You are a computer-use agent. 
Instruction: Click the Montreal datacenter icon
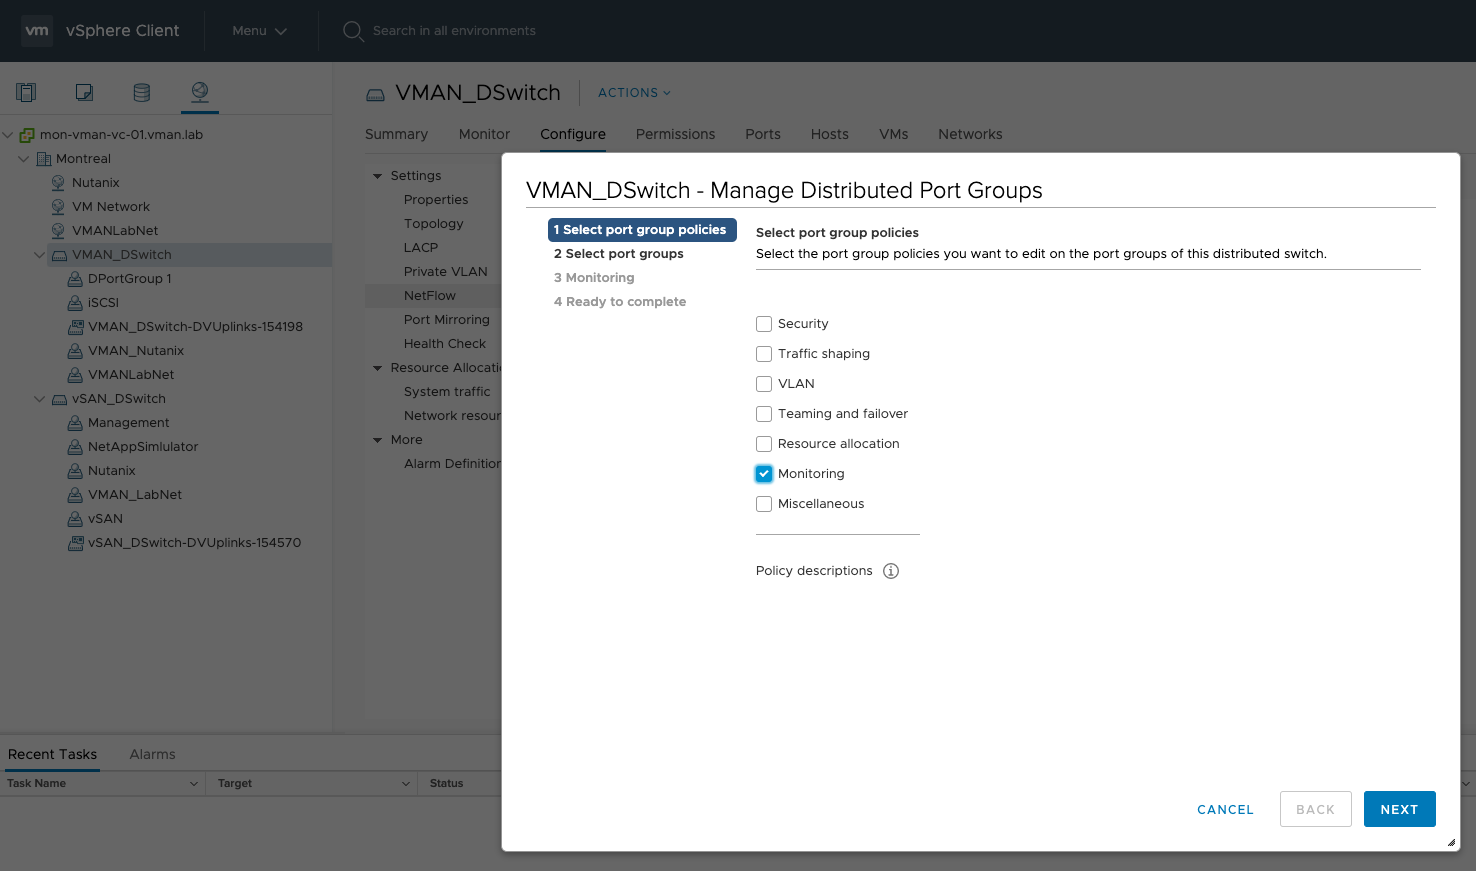click(43, 159)
